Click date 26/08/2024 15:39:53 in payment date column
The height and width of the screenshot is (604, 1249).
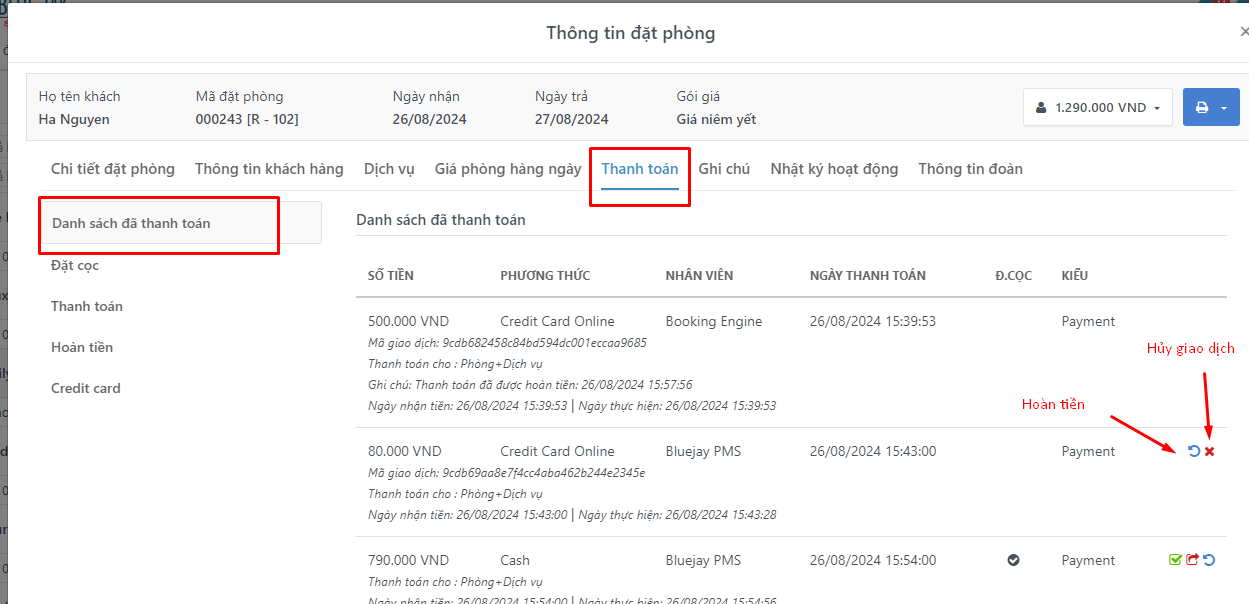pos(873,321)
